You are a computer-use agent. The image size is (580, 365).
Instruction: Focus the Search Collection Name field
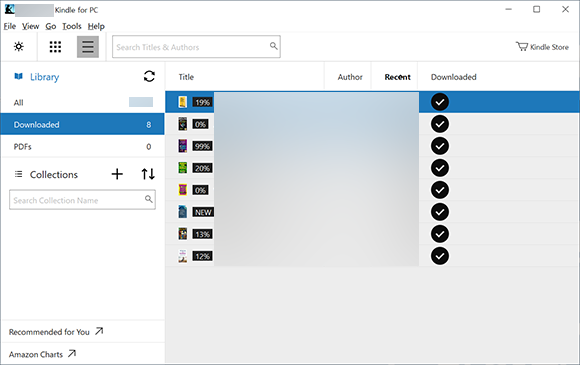[82, 200]
